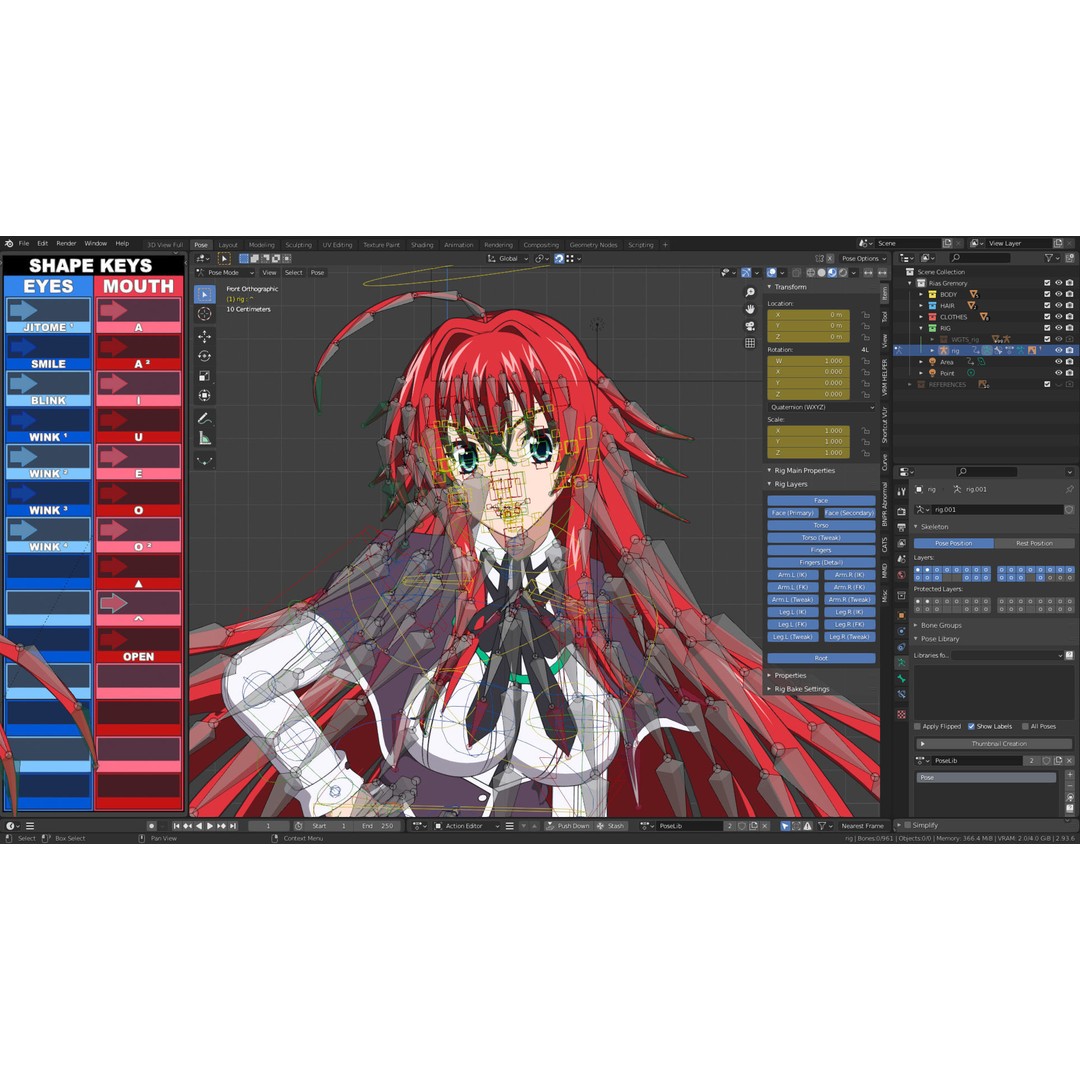Open the Global transform orientation dropdown
The width and height of the screenshot is (1080, 1080).
[508, 259]
